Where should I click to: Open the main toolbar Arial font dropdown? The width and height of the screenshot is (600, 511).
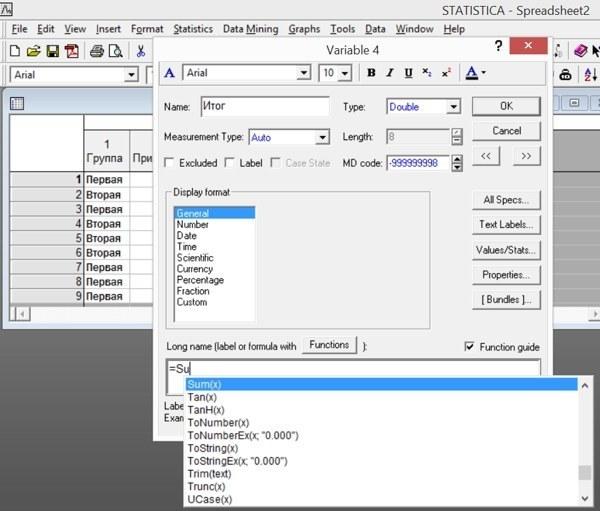[x=131, y=75]
